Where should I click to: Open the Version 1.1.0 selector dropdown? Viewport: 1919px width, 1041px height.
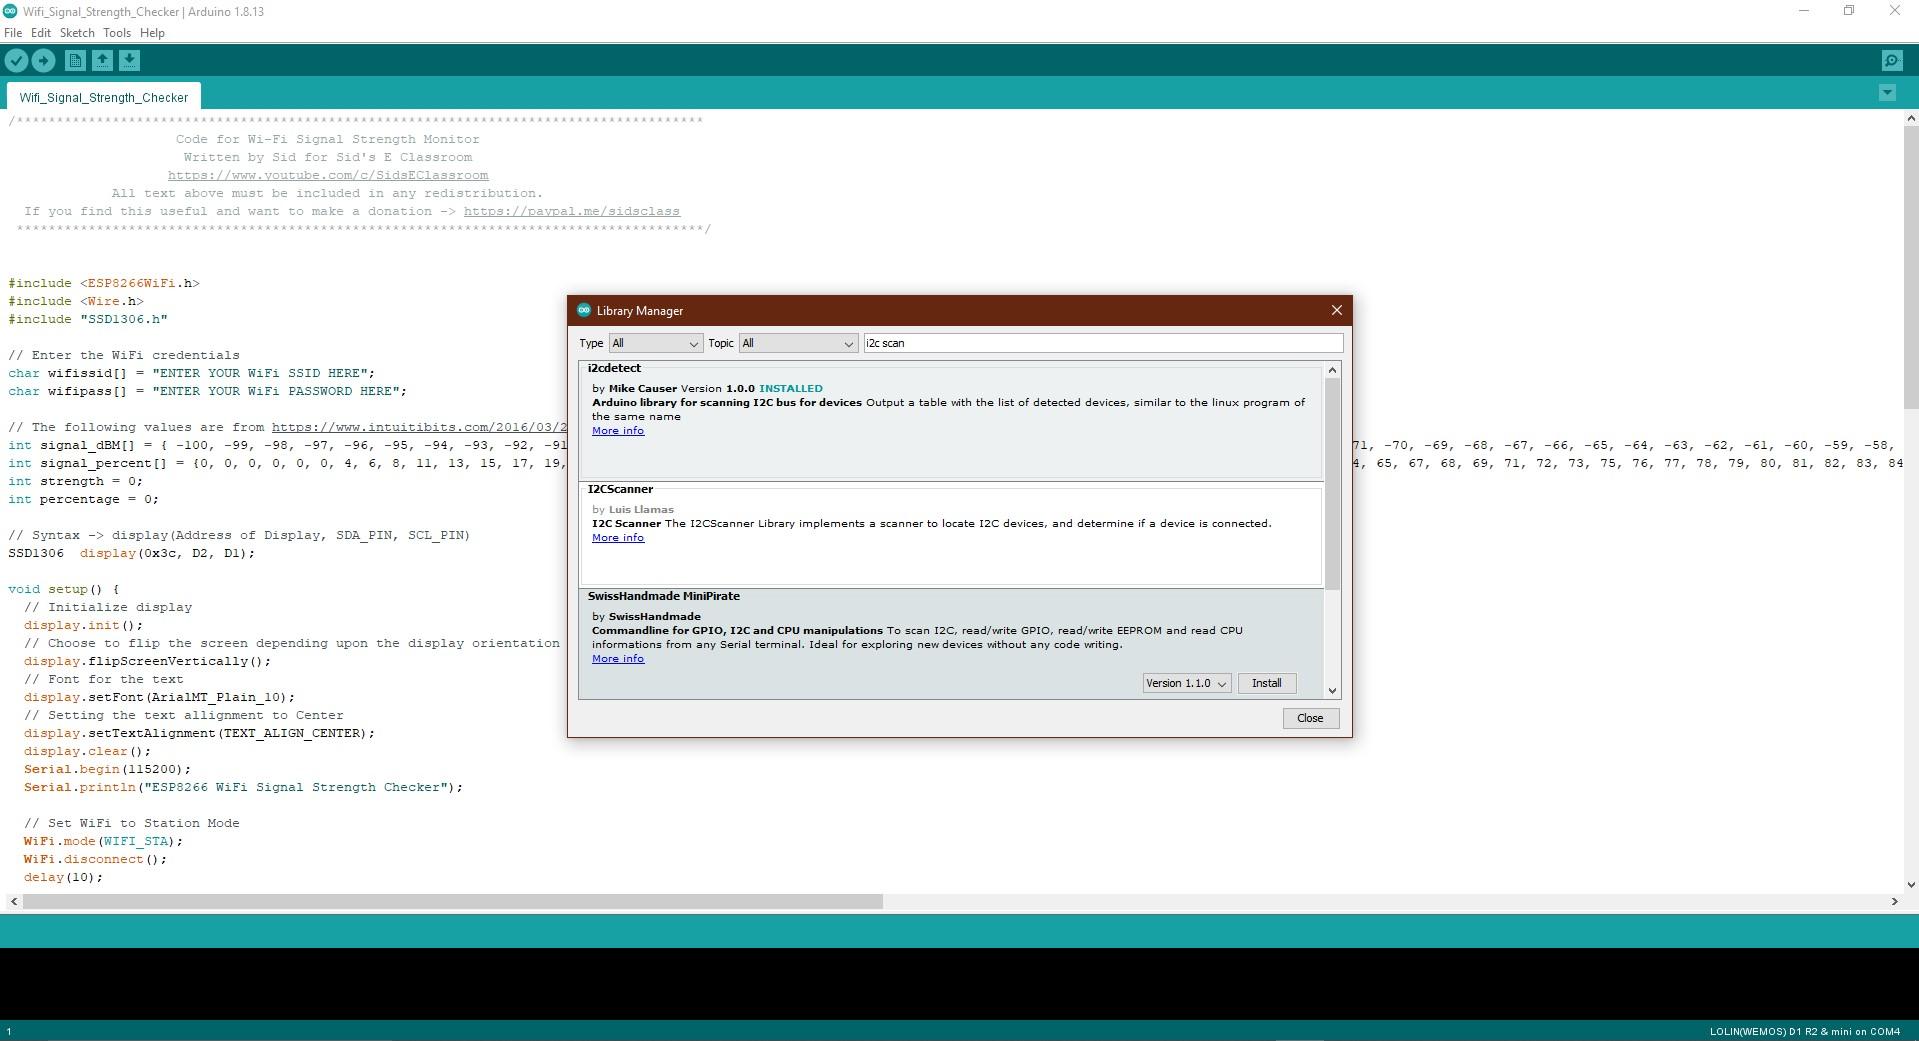click(x=1187, y=683)
